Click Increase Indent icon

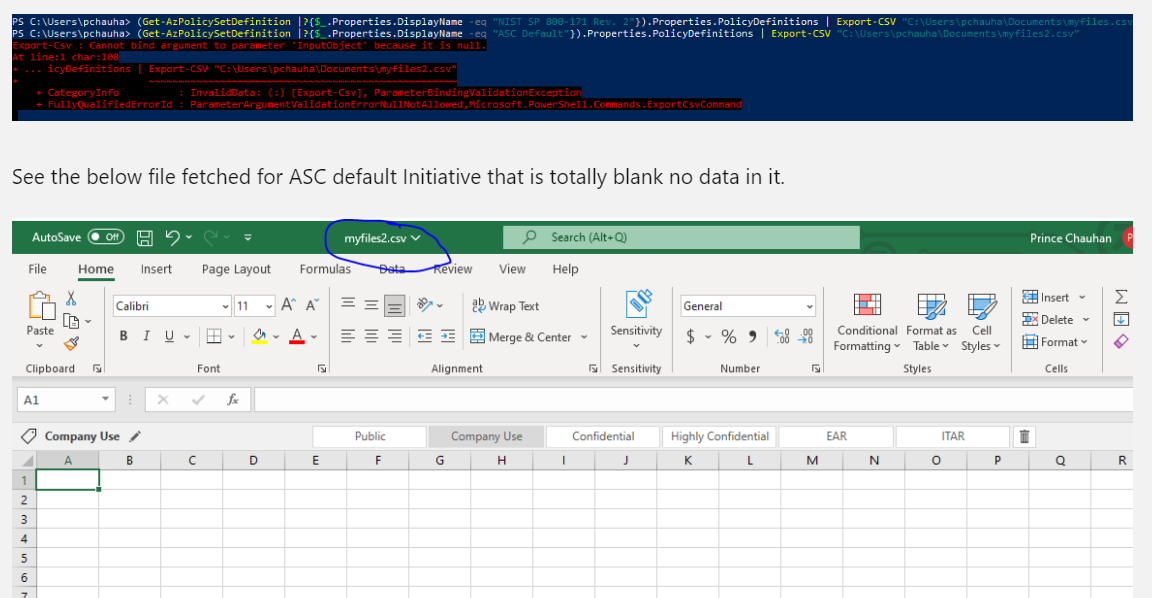point(448,336)
